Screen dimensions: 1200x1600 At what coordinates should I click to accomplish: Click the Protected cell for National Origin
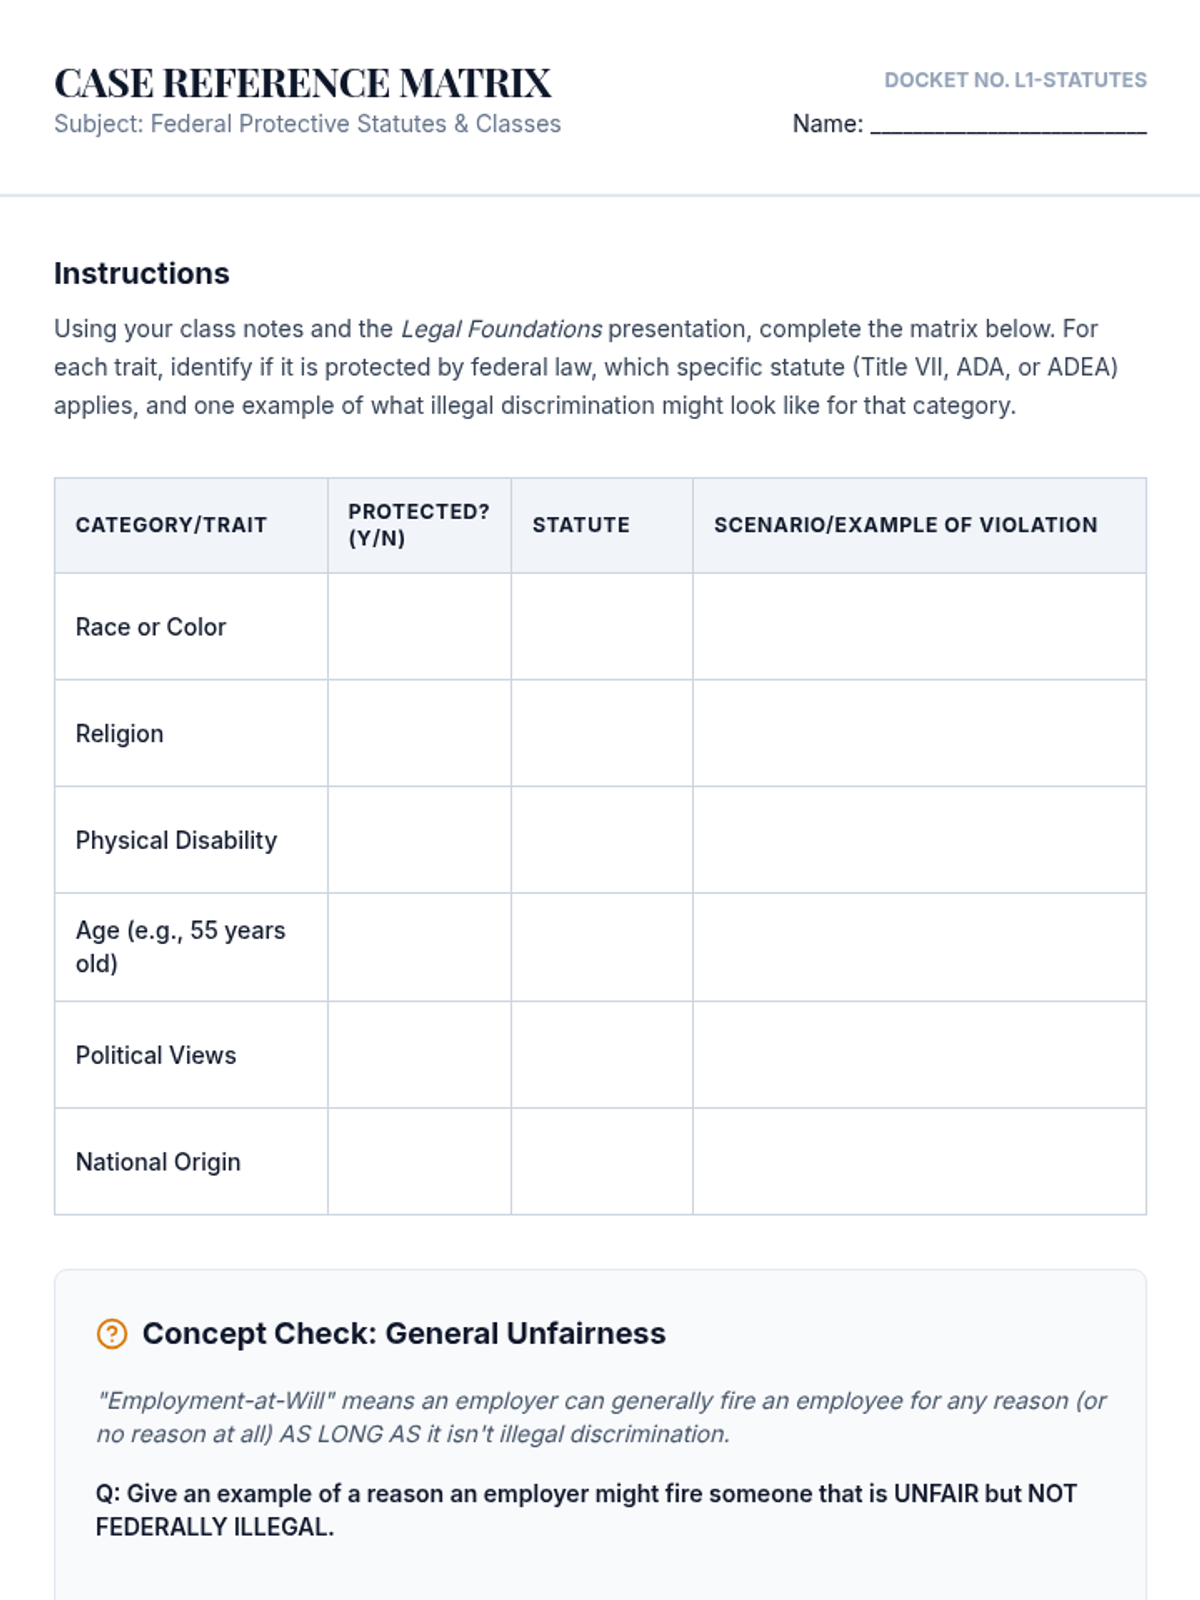[x=419, y=1162]
